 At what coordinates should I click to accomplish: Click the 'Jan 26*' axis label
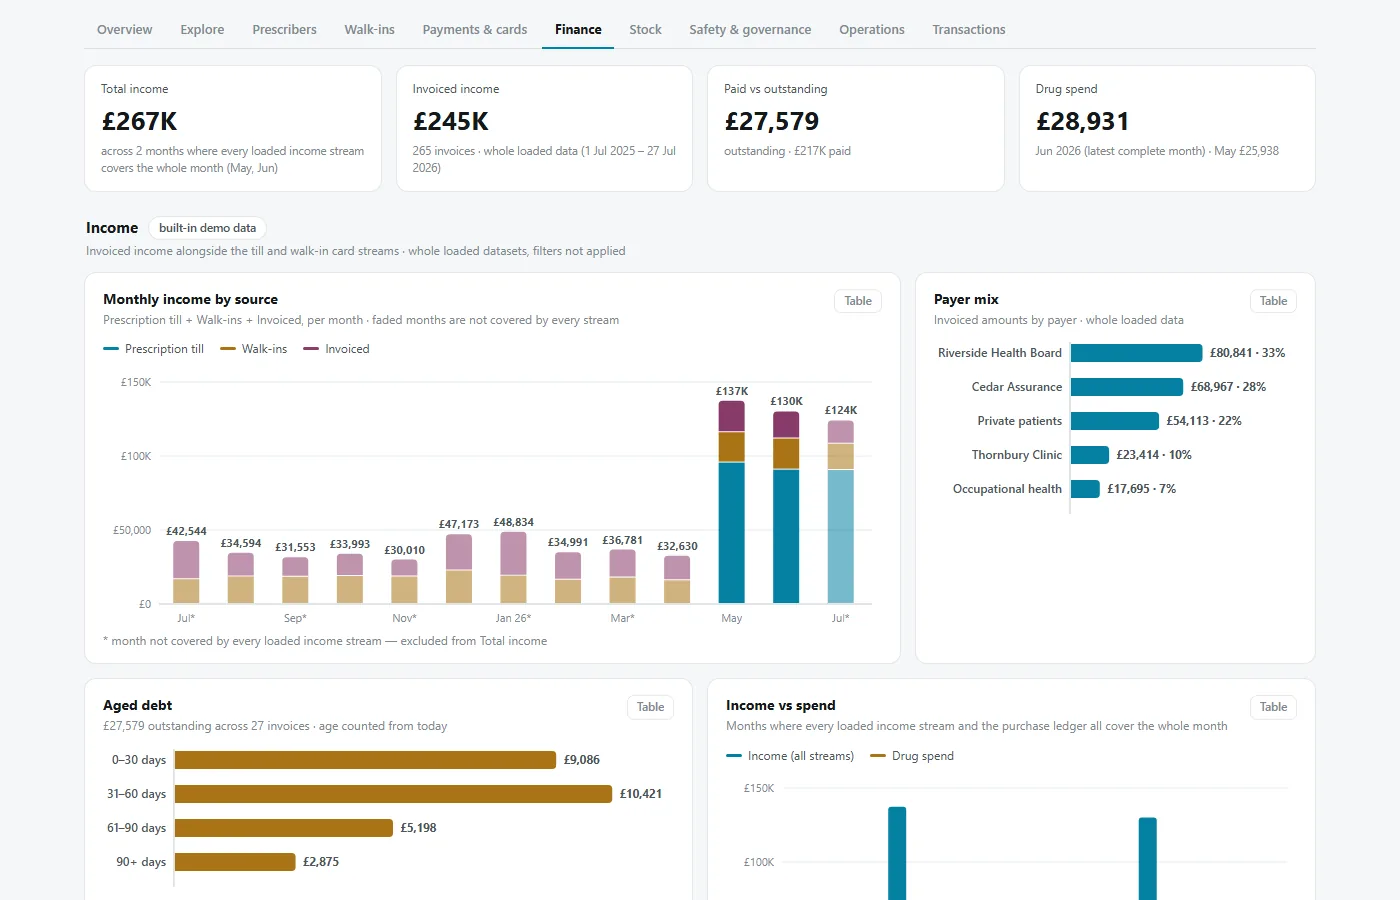[x=513, y=618]
